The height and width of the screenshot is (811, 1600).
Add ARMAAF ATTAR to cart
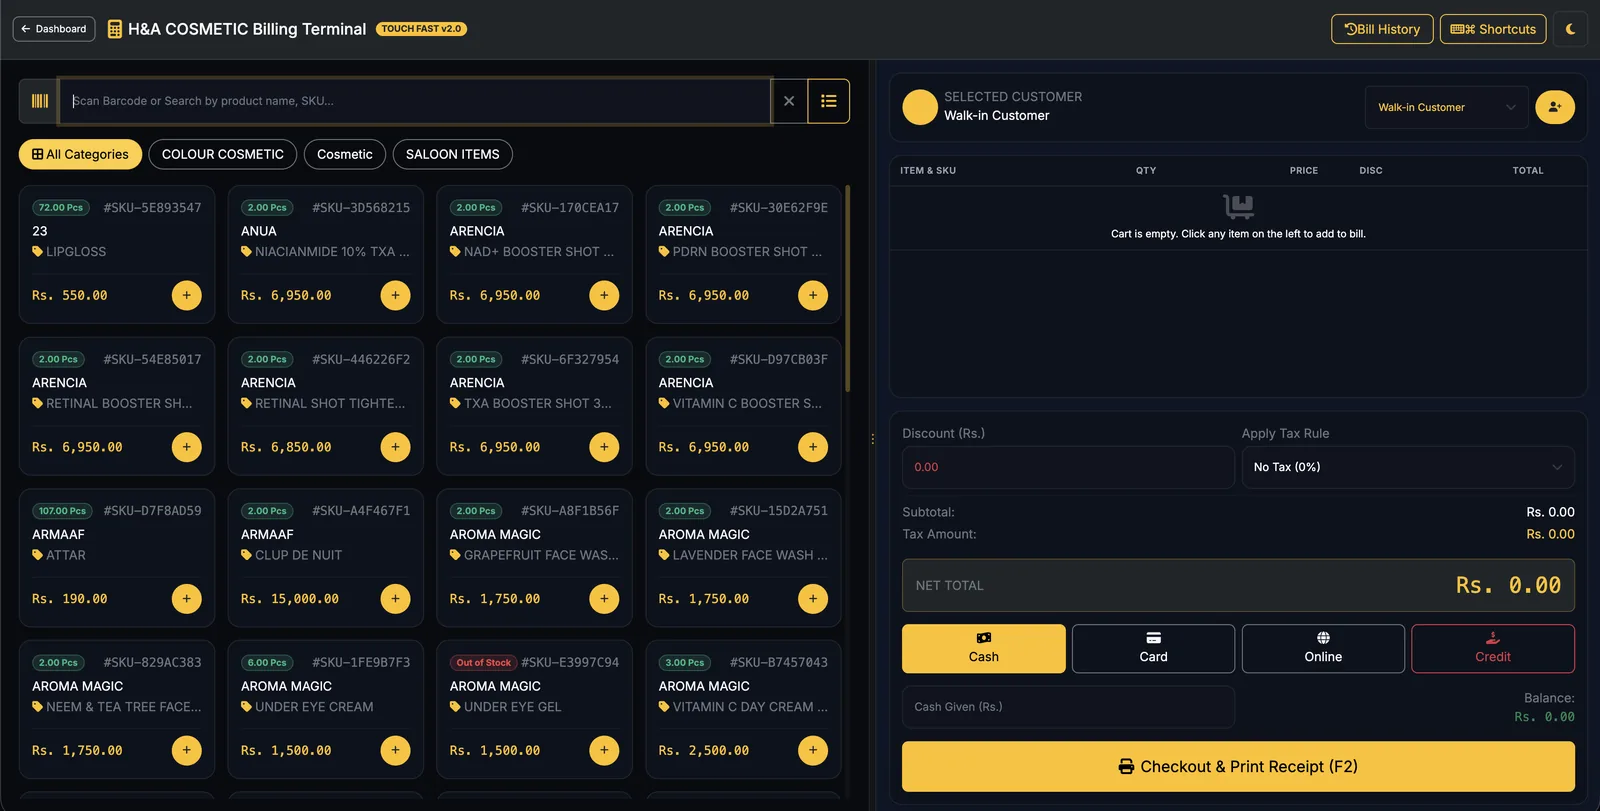click(x=186, y=599)
